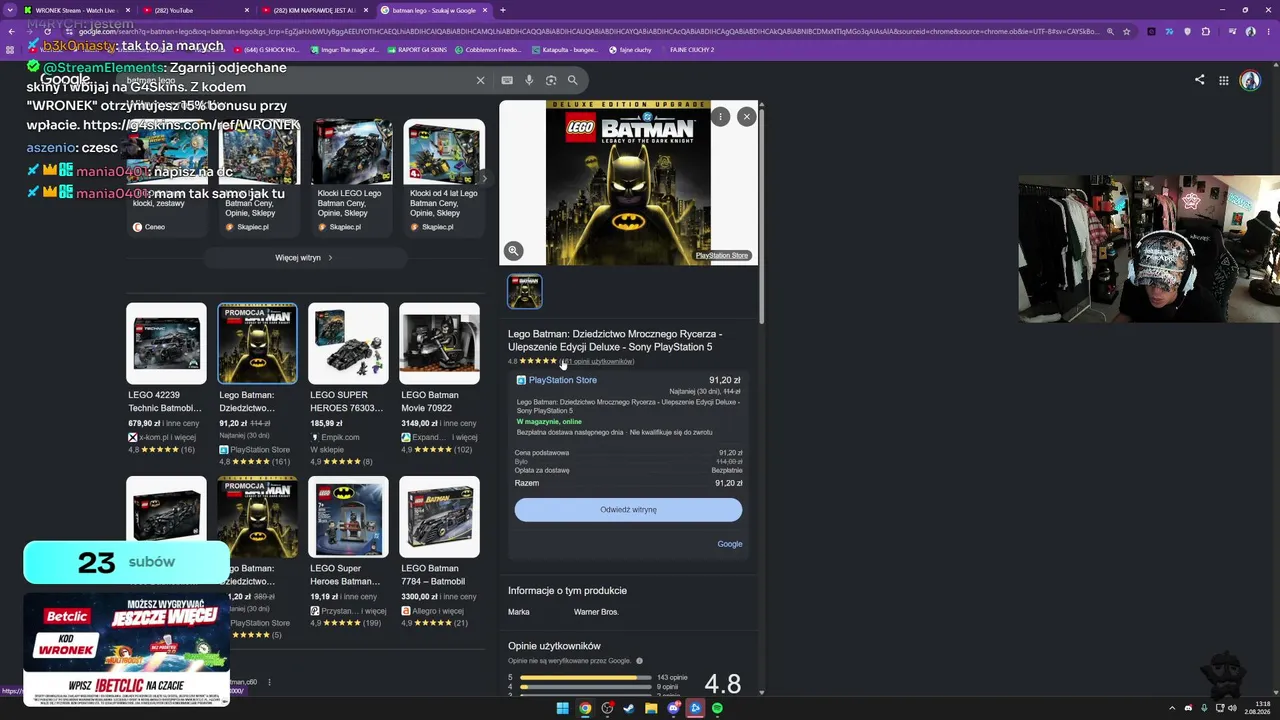1280x720 pixels.
Task: Open the LEGO Batman 7784 Batmobil card
Action: pyautogui.click(x=439, y=552)
